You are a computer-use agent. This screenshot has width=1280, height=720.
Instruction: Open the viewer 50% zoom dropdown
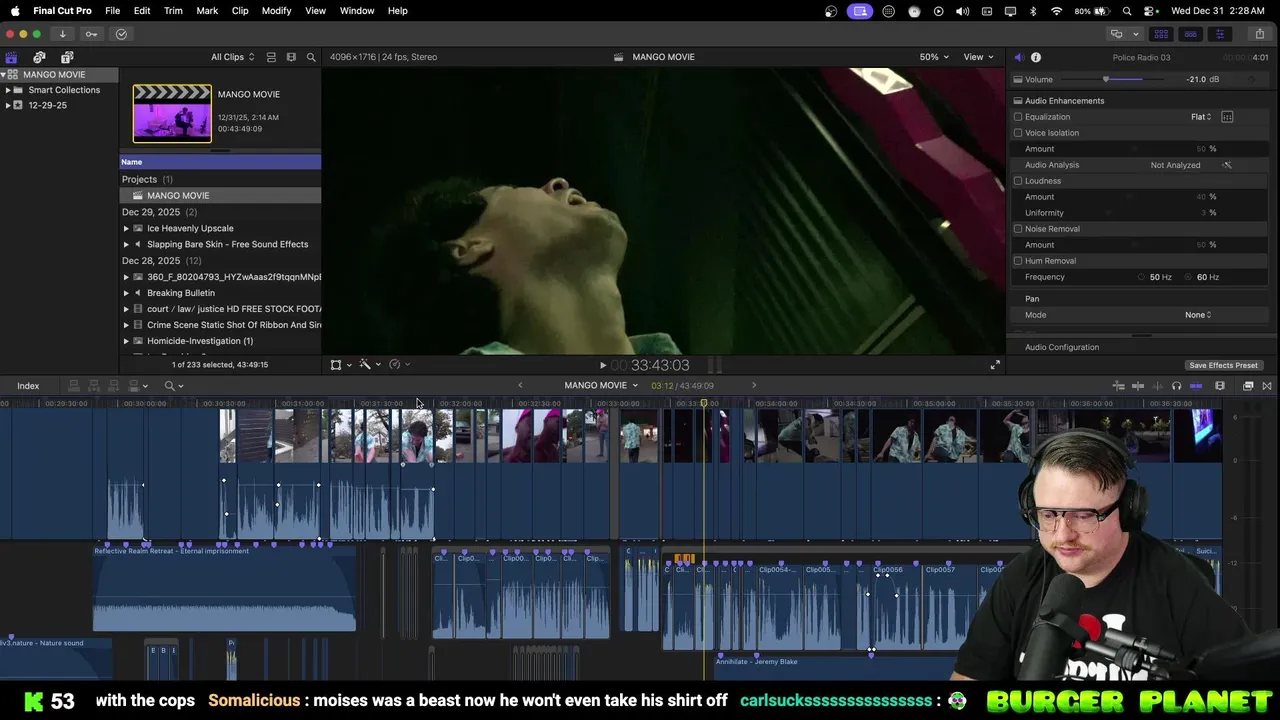(935, 57)
